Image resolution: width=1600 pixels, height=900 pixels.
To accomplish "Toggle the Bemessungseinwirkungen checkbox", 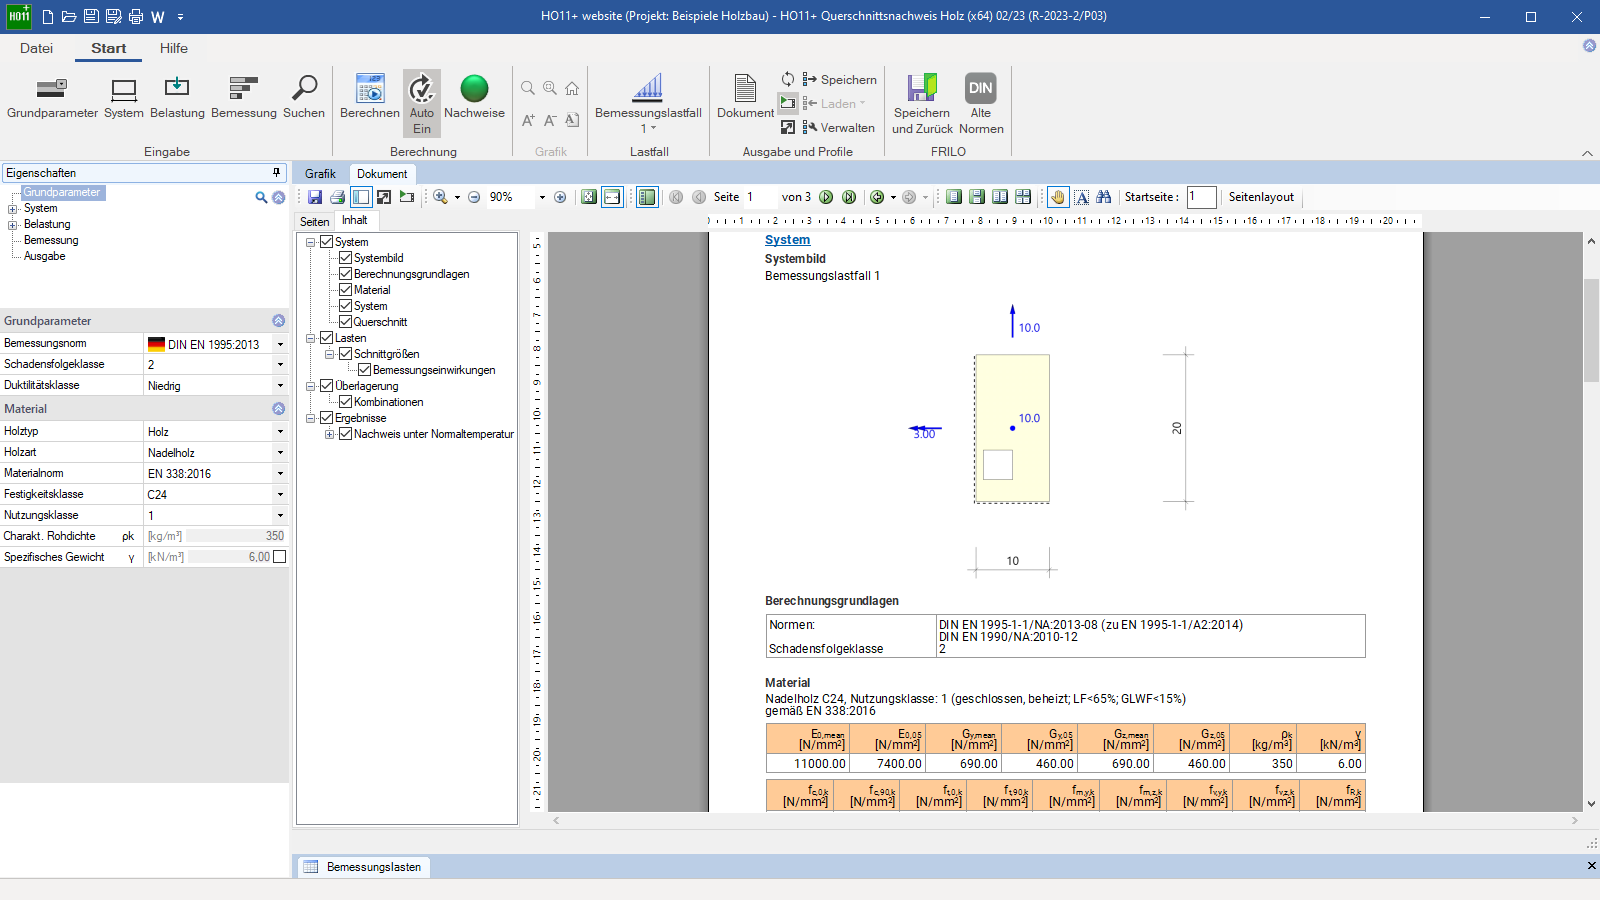I will pyautogui.click(x=364, y=370).
